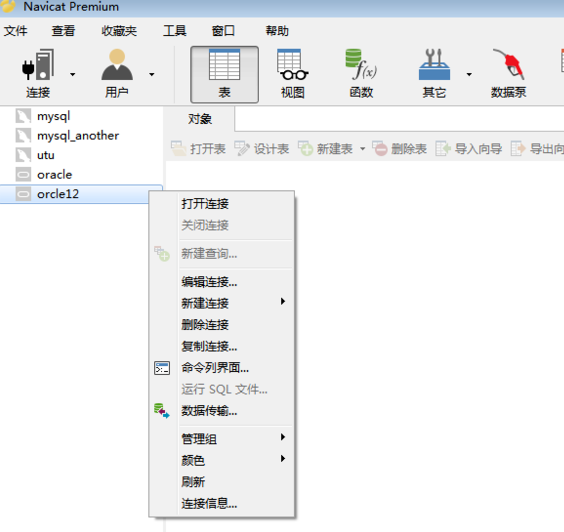Open the 数据泵 (Data Pump) tool
Viewport: 564px width, 532px height.
click(x=509, y=74)
